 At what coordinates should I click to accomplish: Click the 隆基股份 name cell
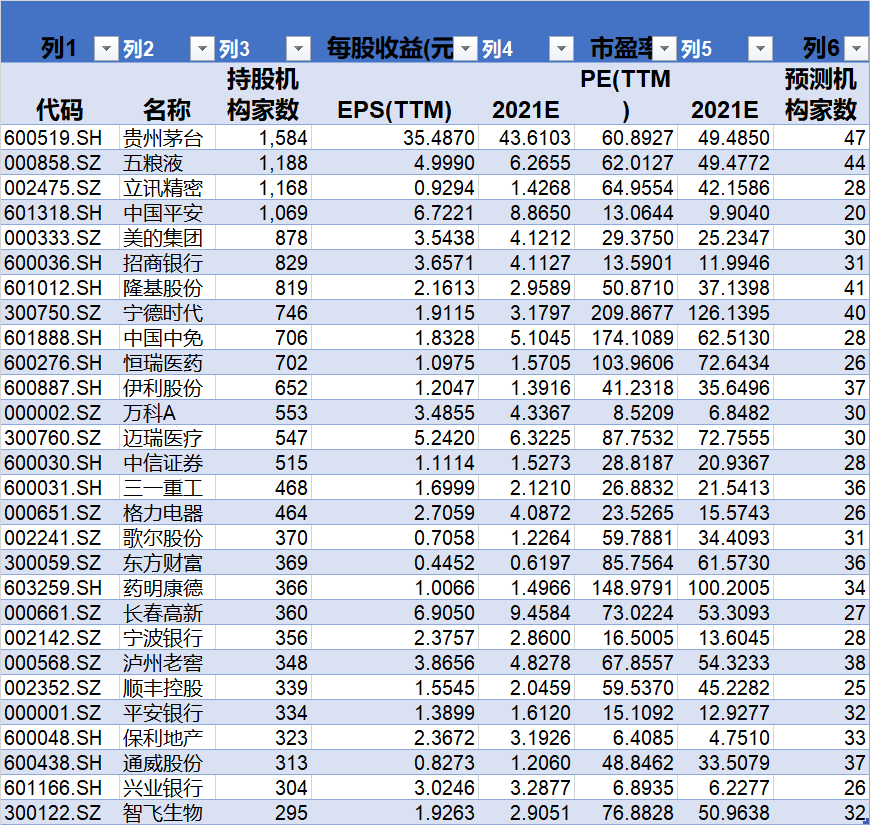coord(167,288)
